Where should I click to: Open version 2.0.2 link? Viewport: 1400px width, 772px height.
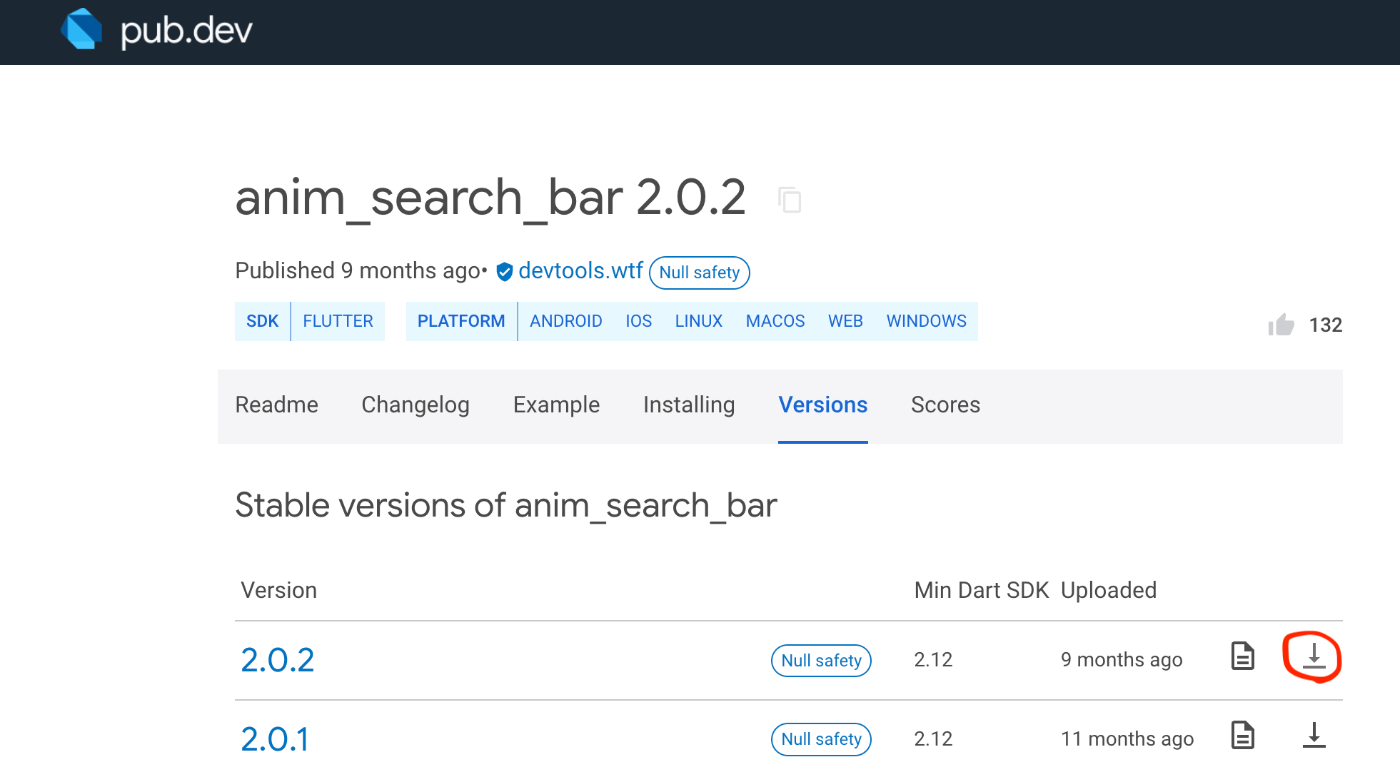pos(278,660)
